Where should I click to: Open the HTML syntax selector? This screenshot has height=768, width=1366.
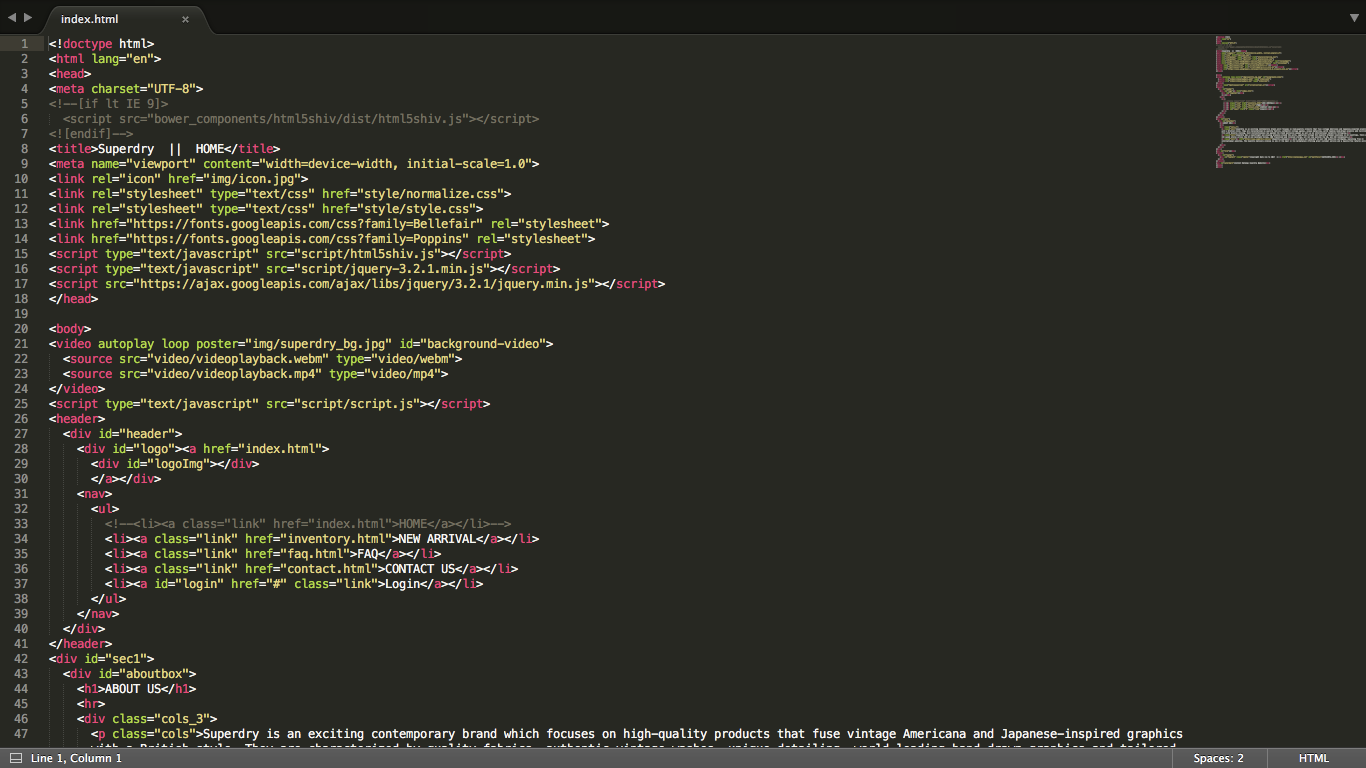[1313, 758]
